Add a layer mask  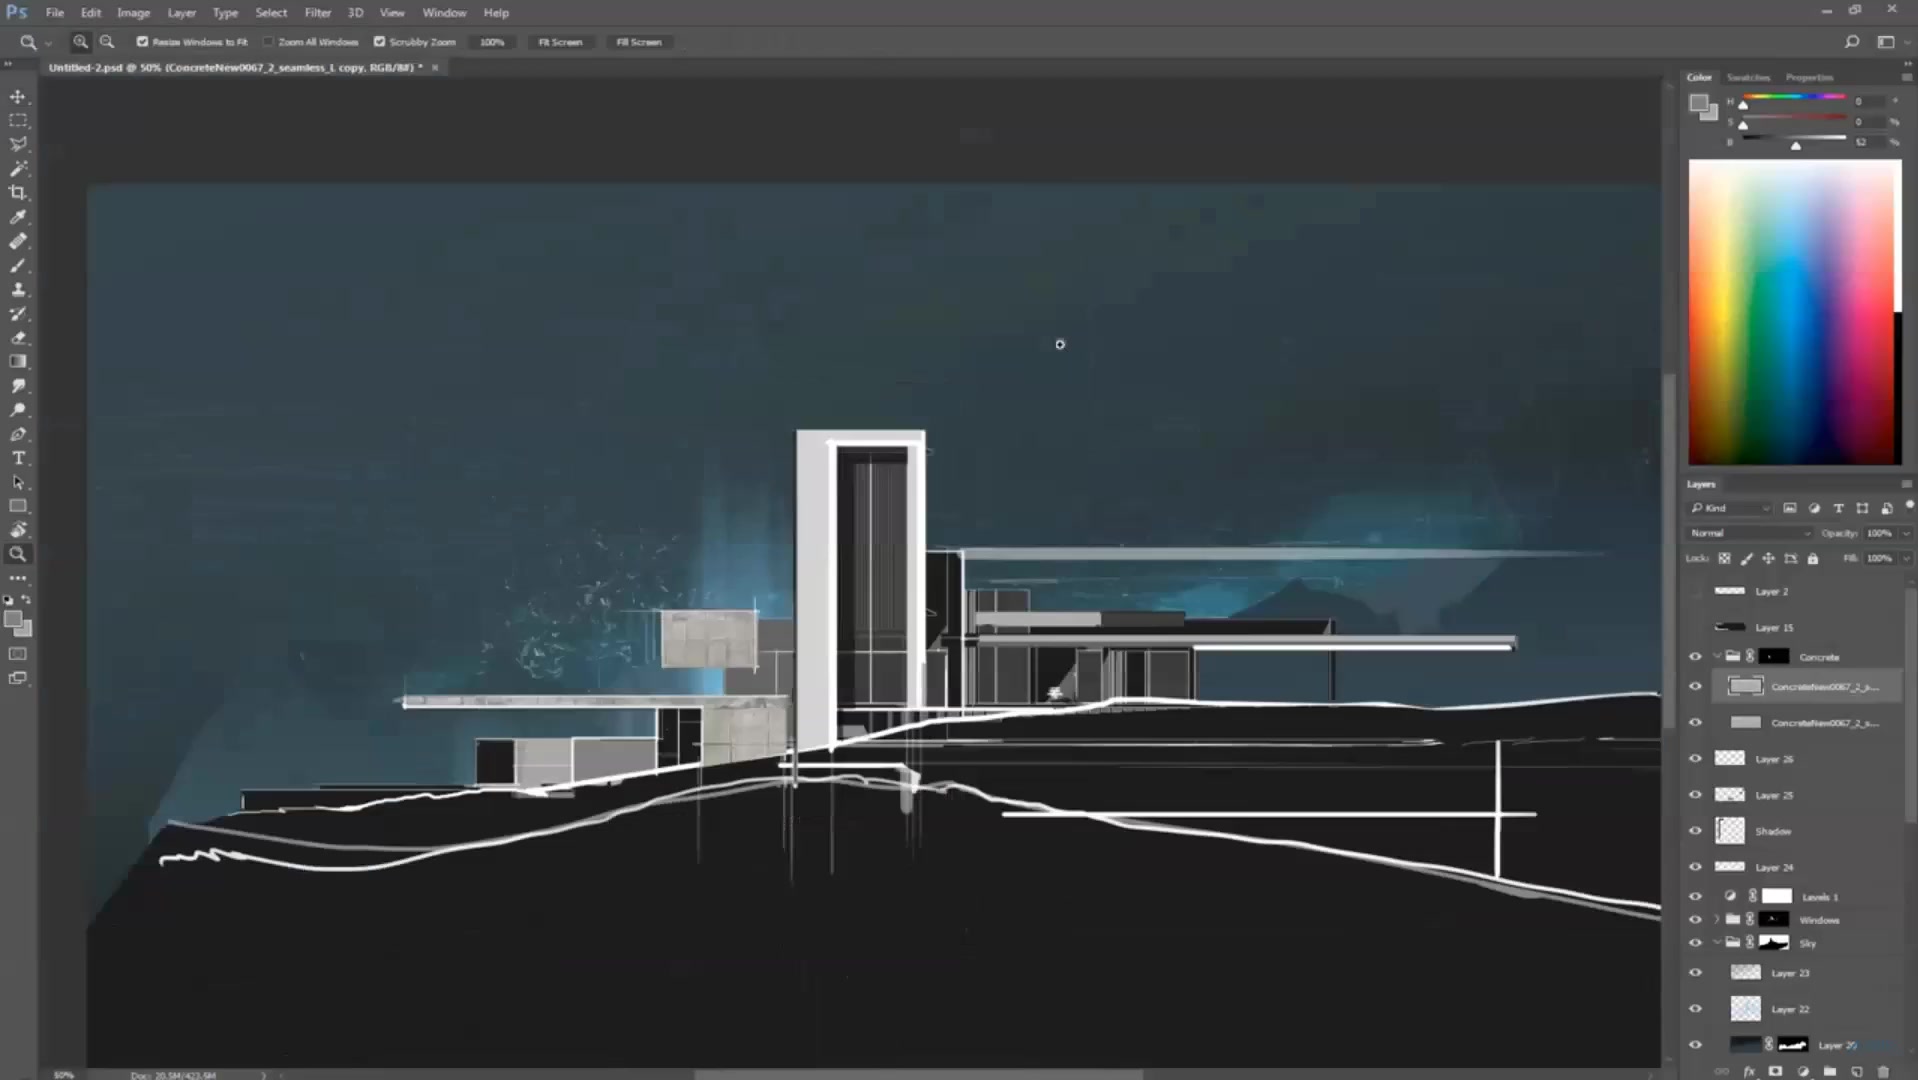point(1776,1071)
